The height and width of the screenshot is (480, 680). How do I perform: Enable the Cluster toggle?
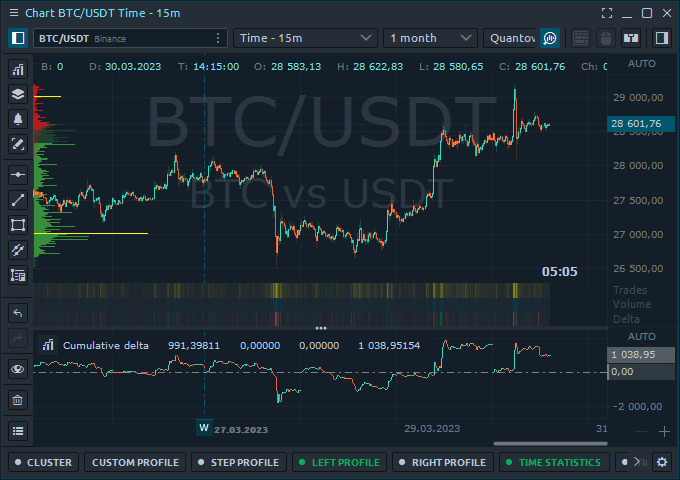click(41, 462)
